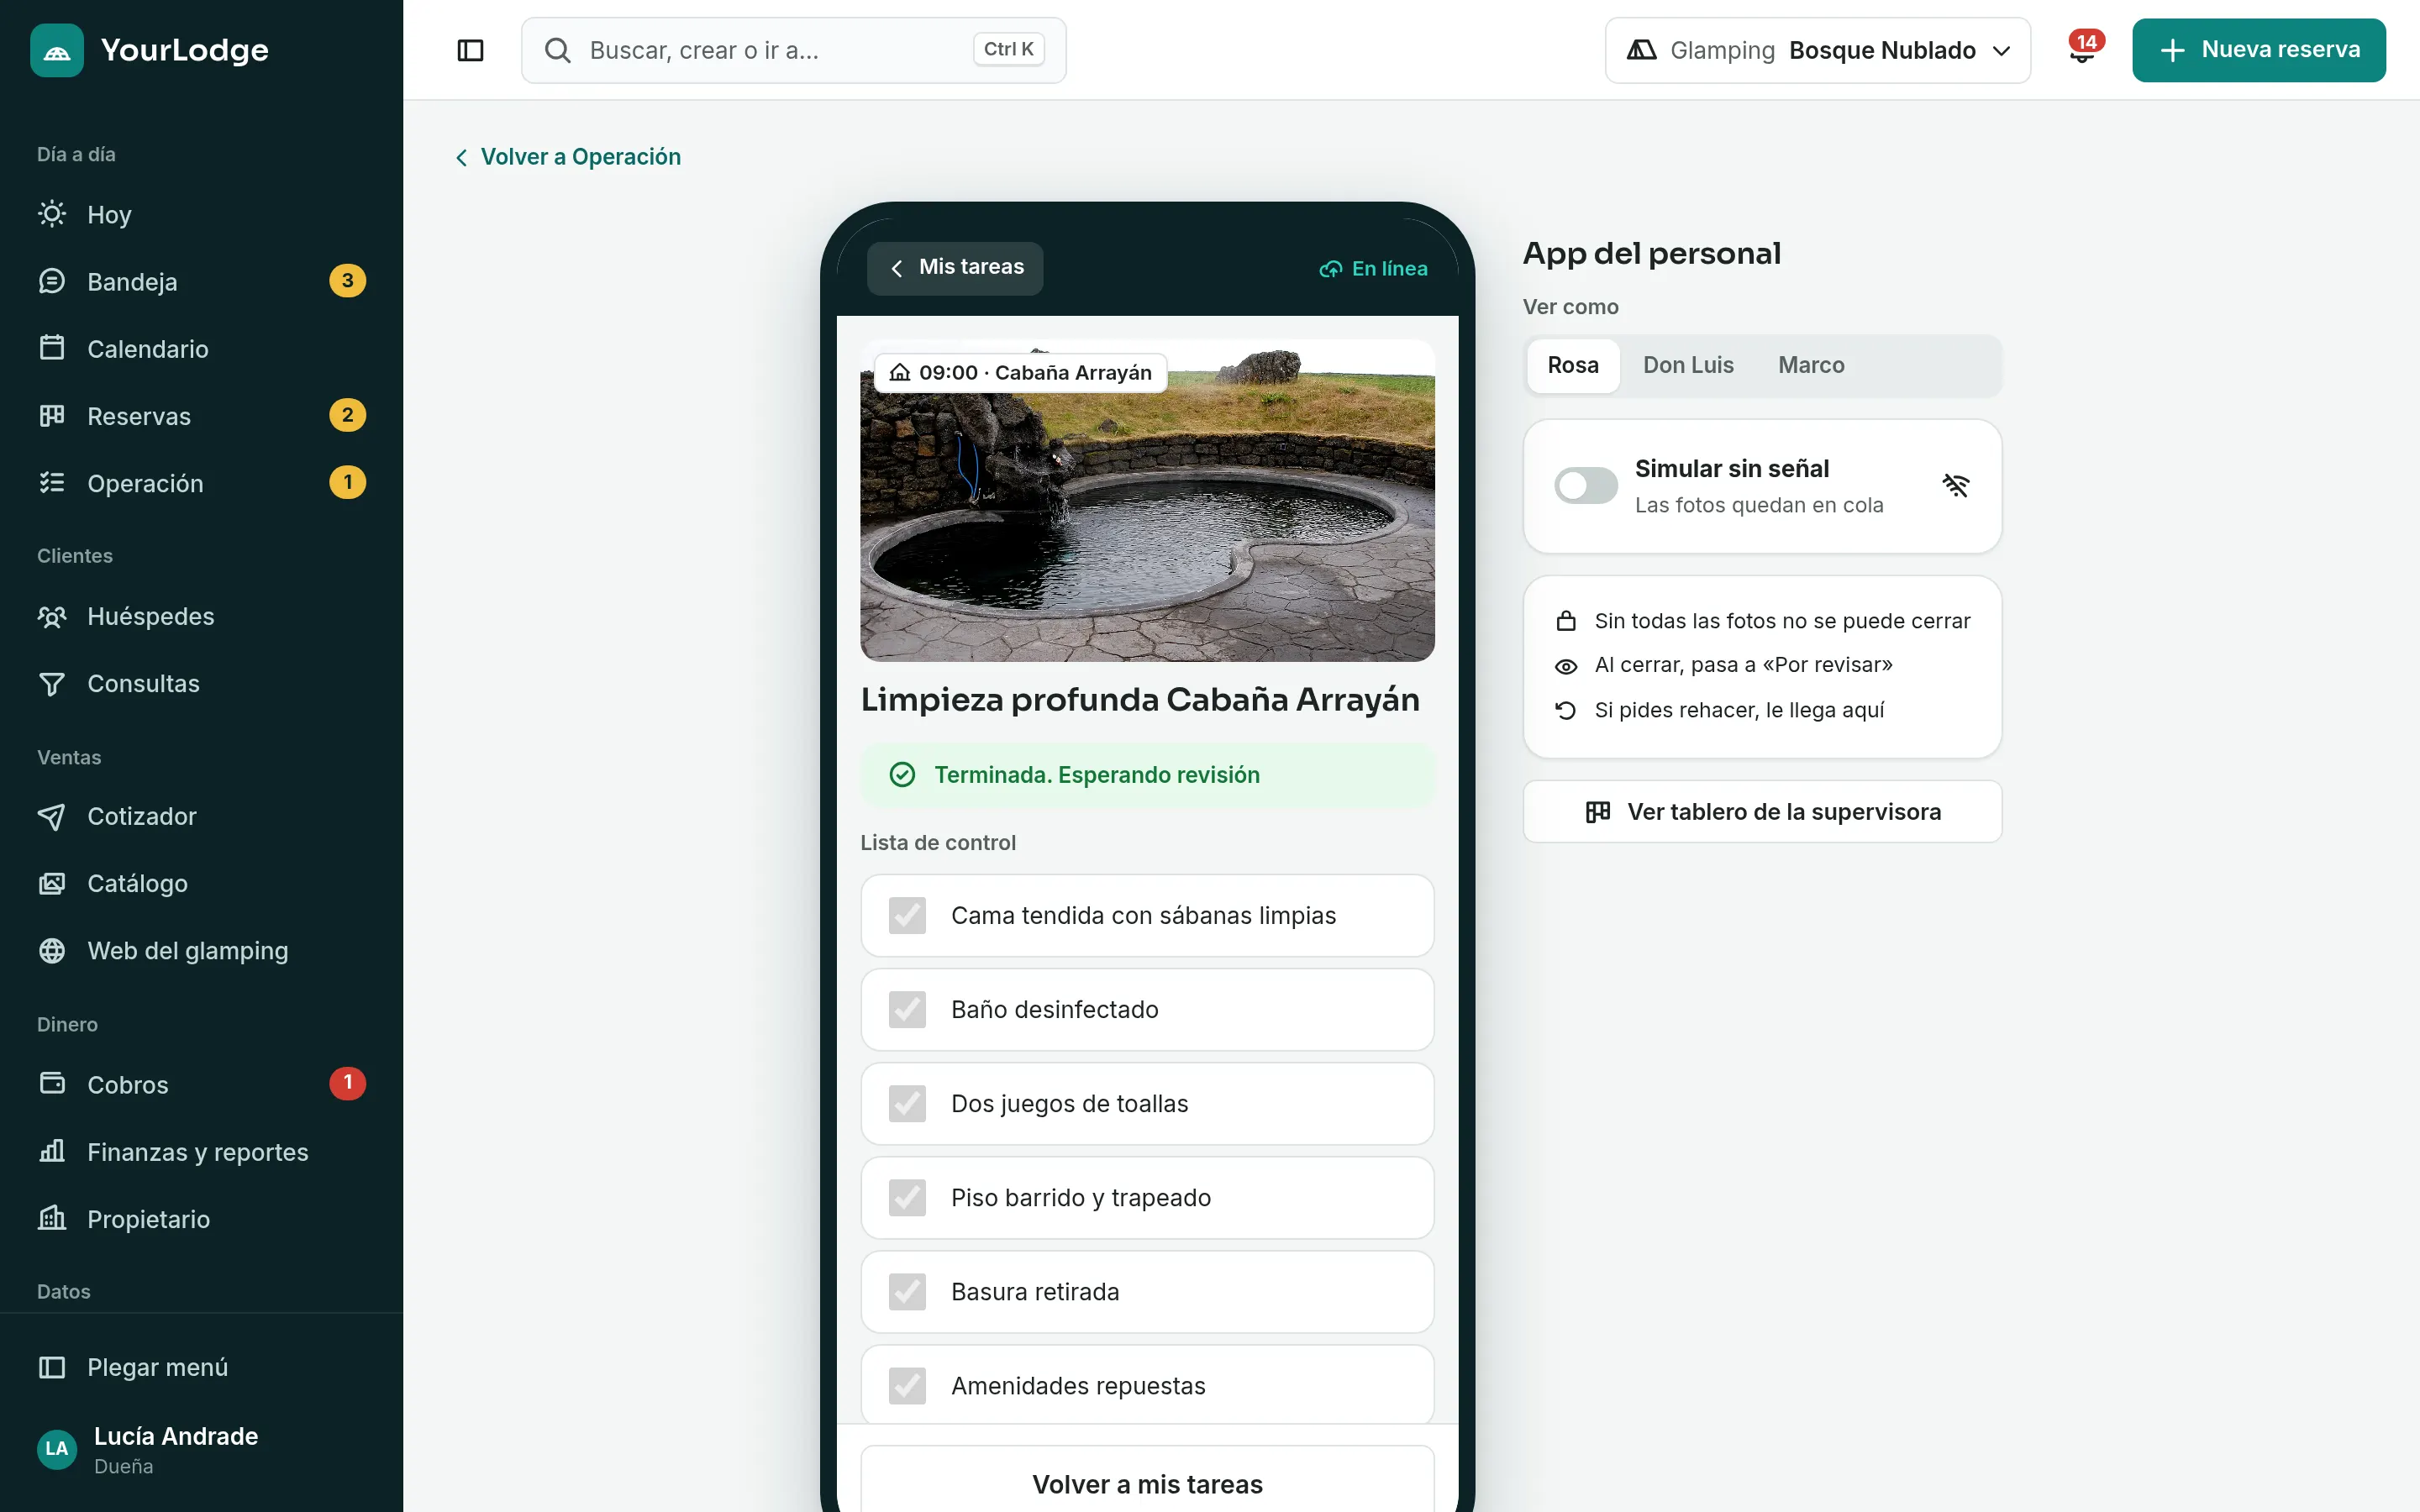View app as Don Luis
The width and height of the screenshot is (2420, 1512).
point(1688,365)
